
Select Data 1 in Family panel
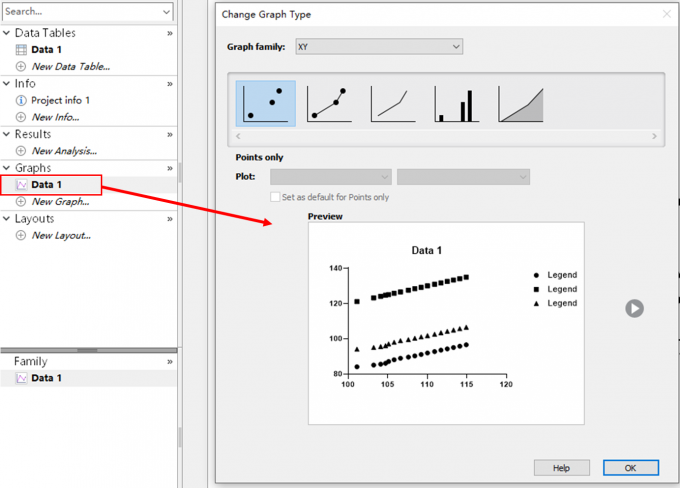click(x=46, y=378)
